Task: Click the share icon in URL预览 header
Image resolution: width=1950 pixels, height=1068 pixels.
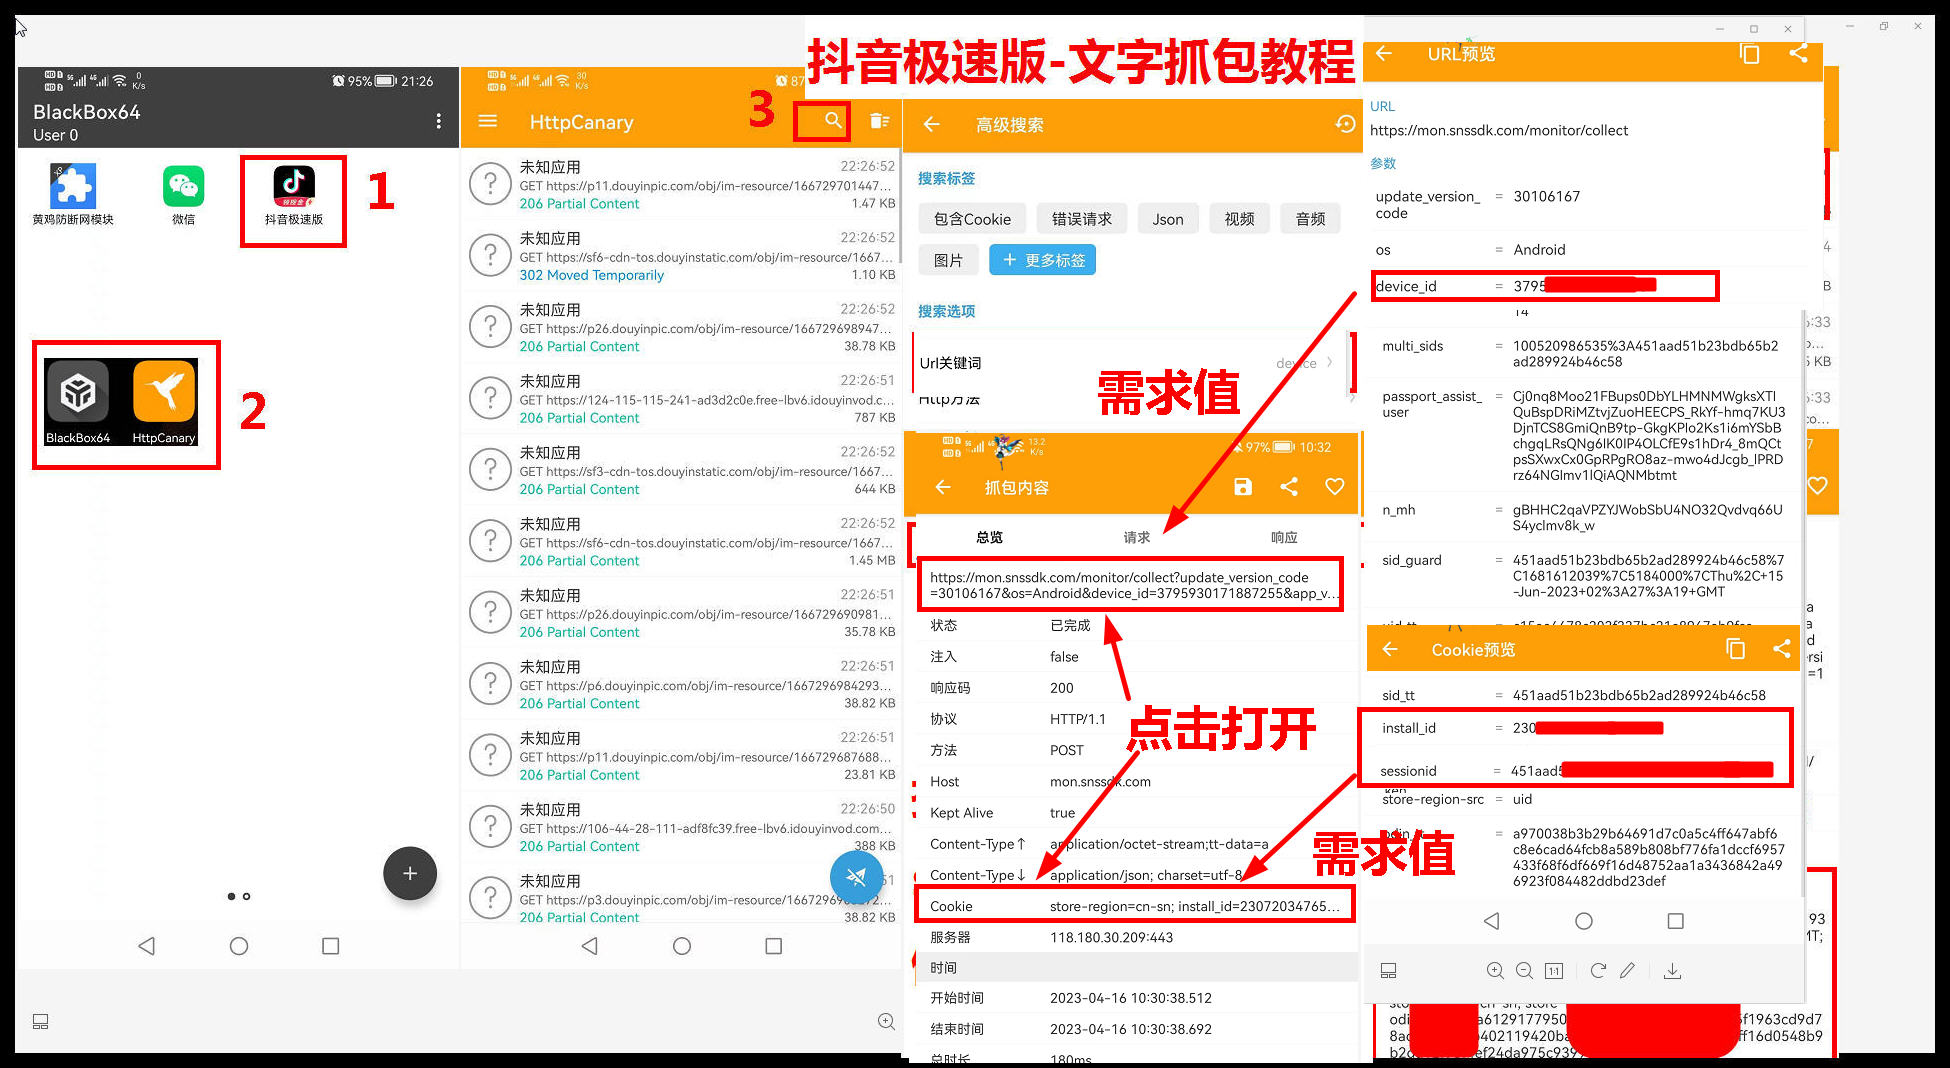Action: click(1798, 54)
